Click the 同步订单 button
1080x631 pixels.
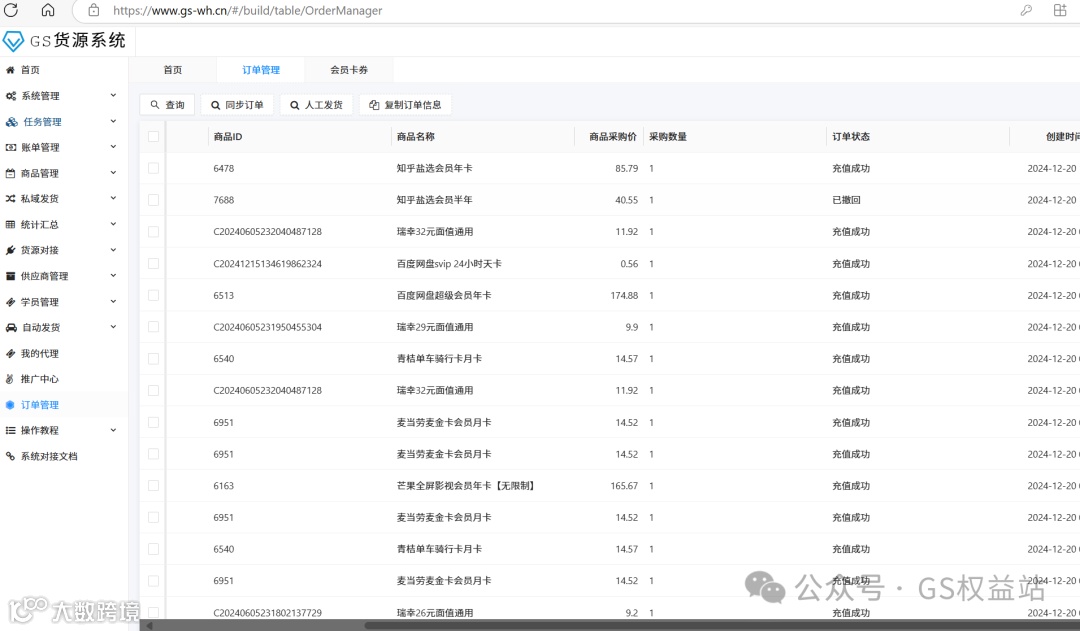(x=237, y=105)
